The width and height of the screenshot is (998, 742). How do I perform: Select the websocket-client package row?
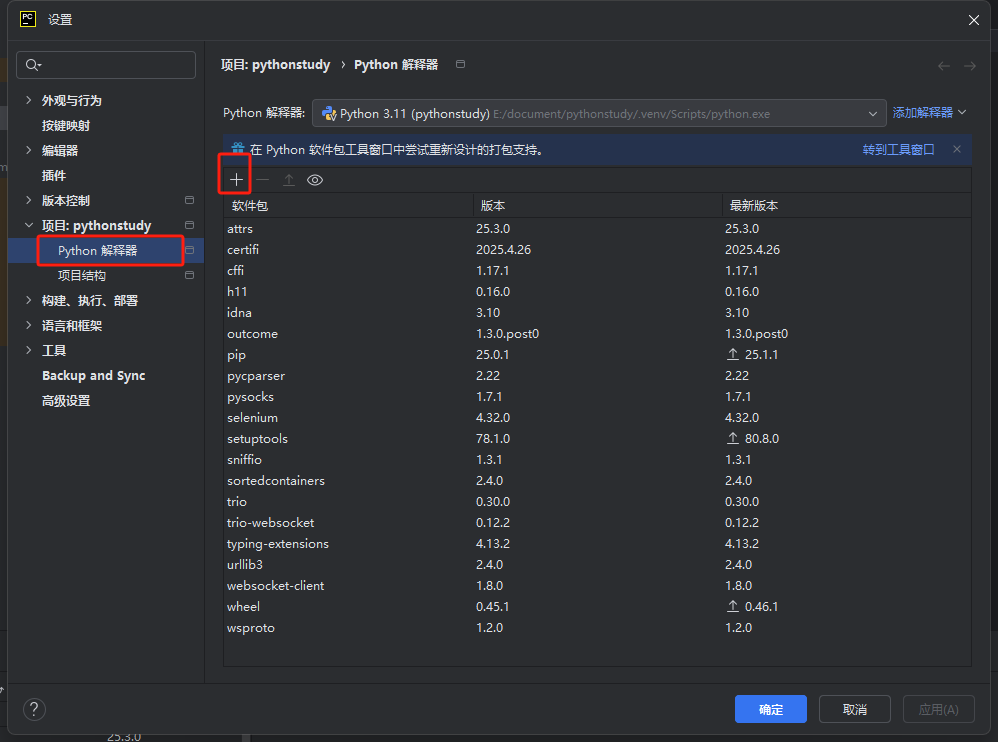597,585
